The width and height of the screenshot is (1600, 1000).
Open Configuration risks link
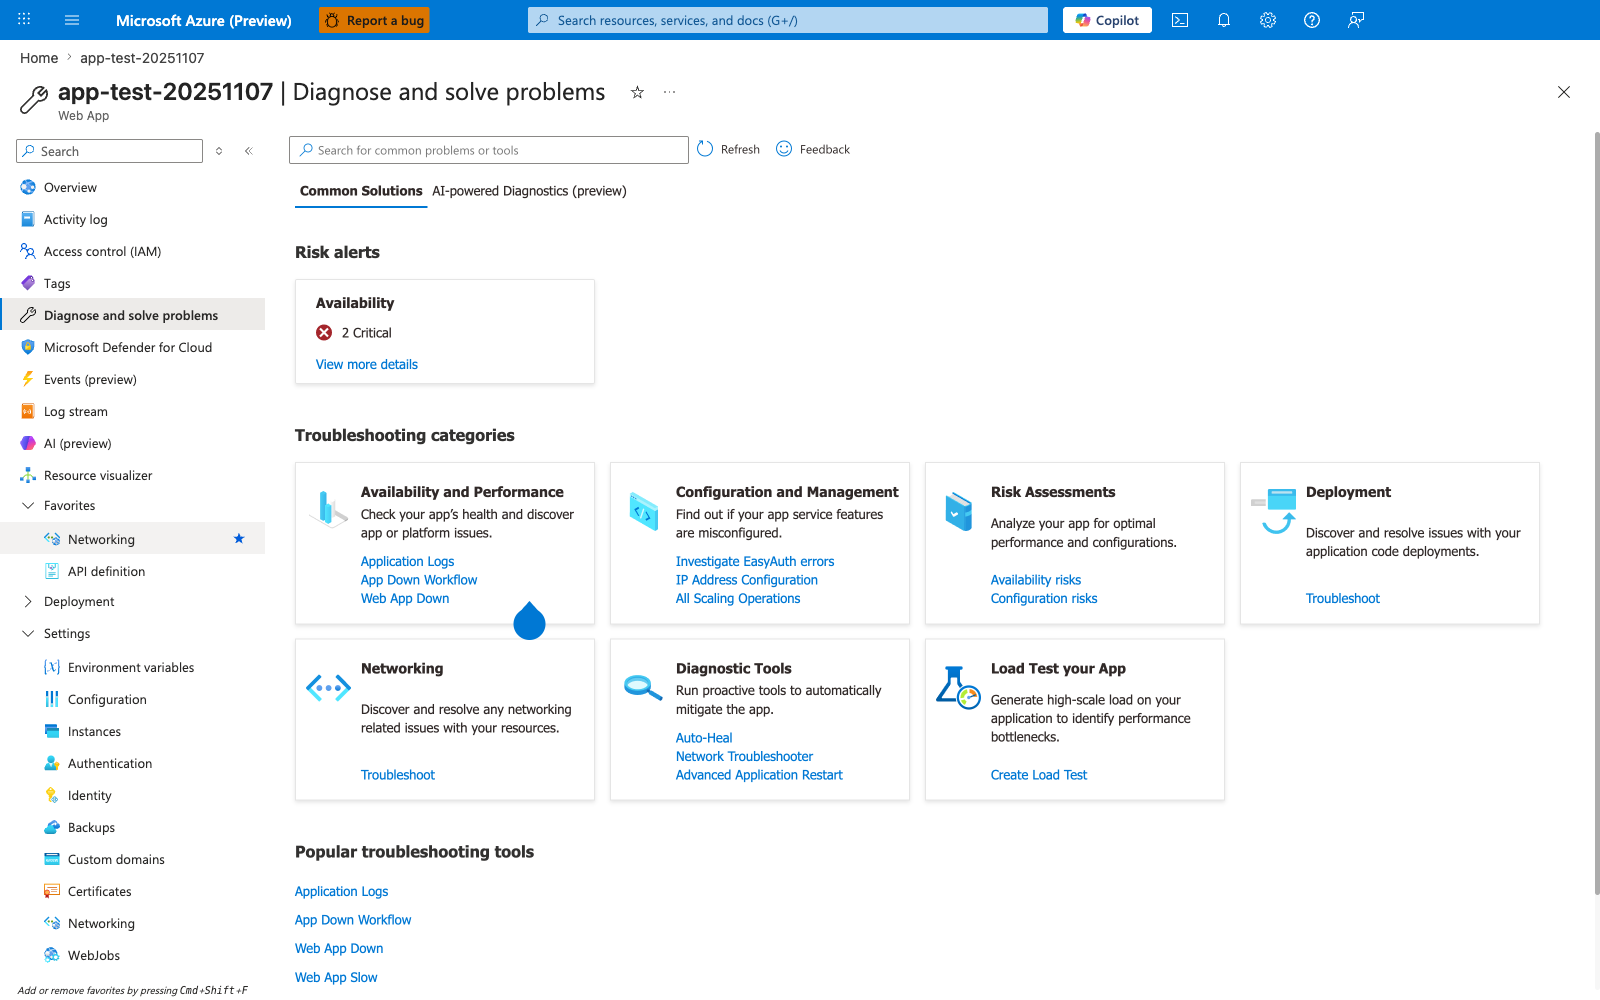pos(1044,599)
